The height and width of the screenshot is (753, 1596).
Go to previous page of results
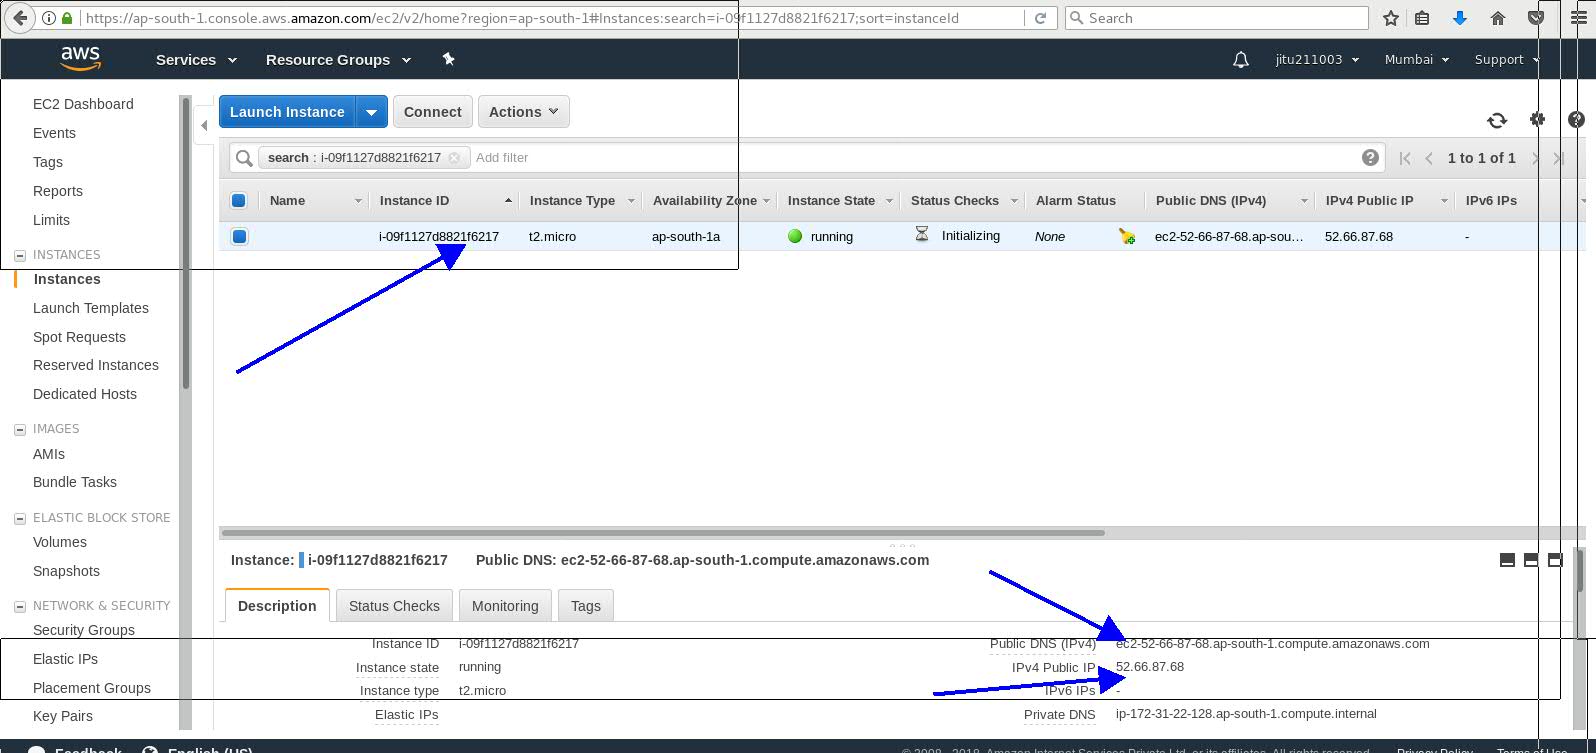pos(1429,158)
